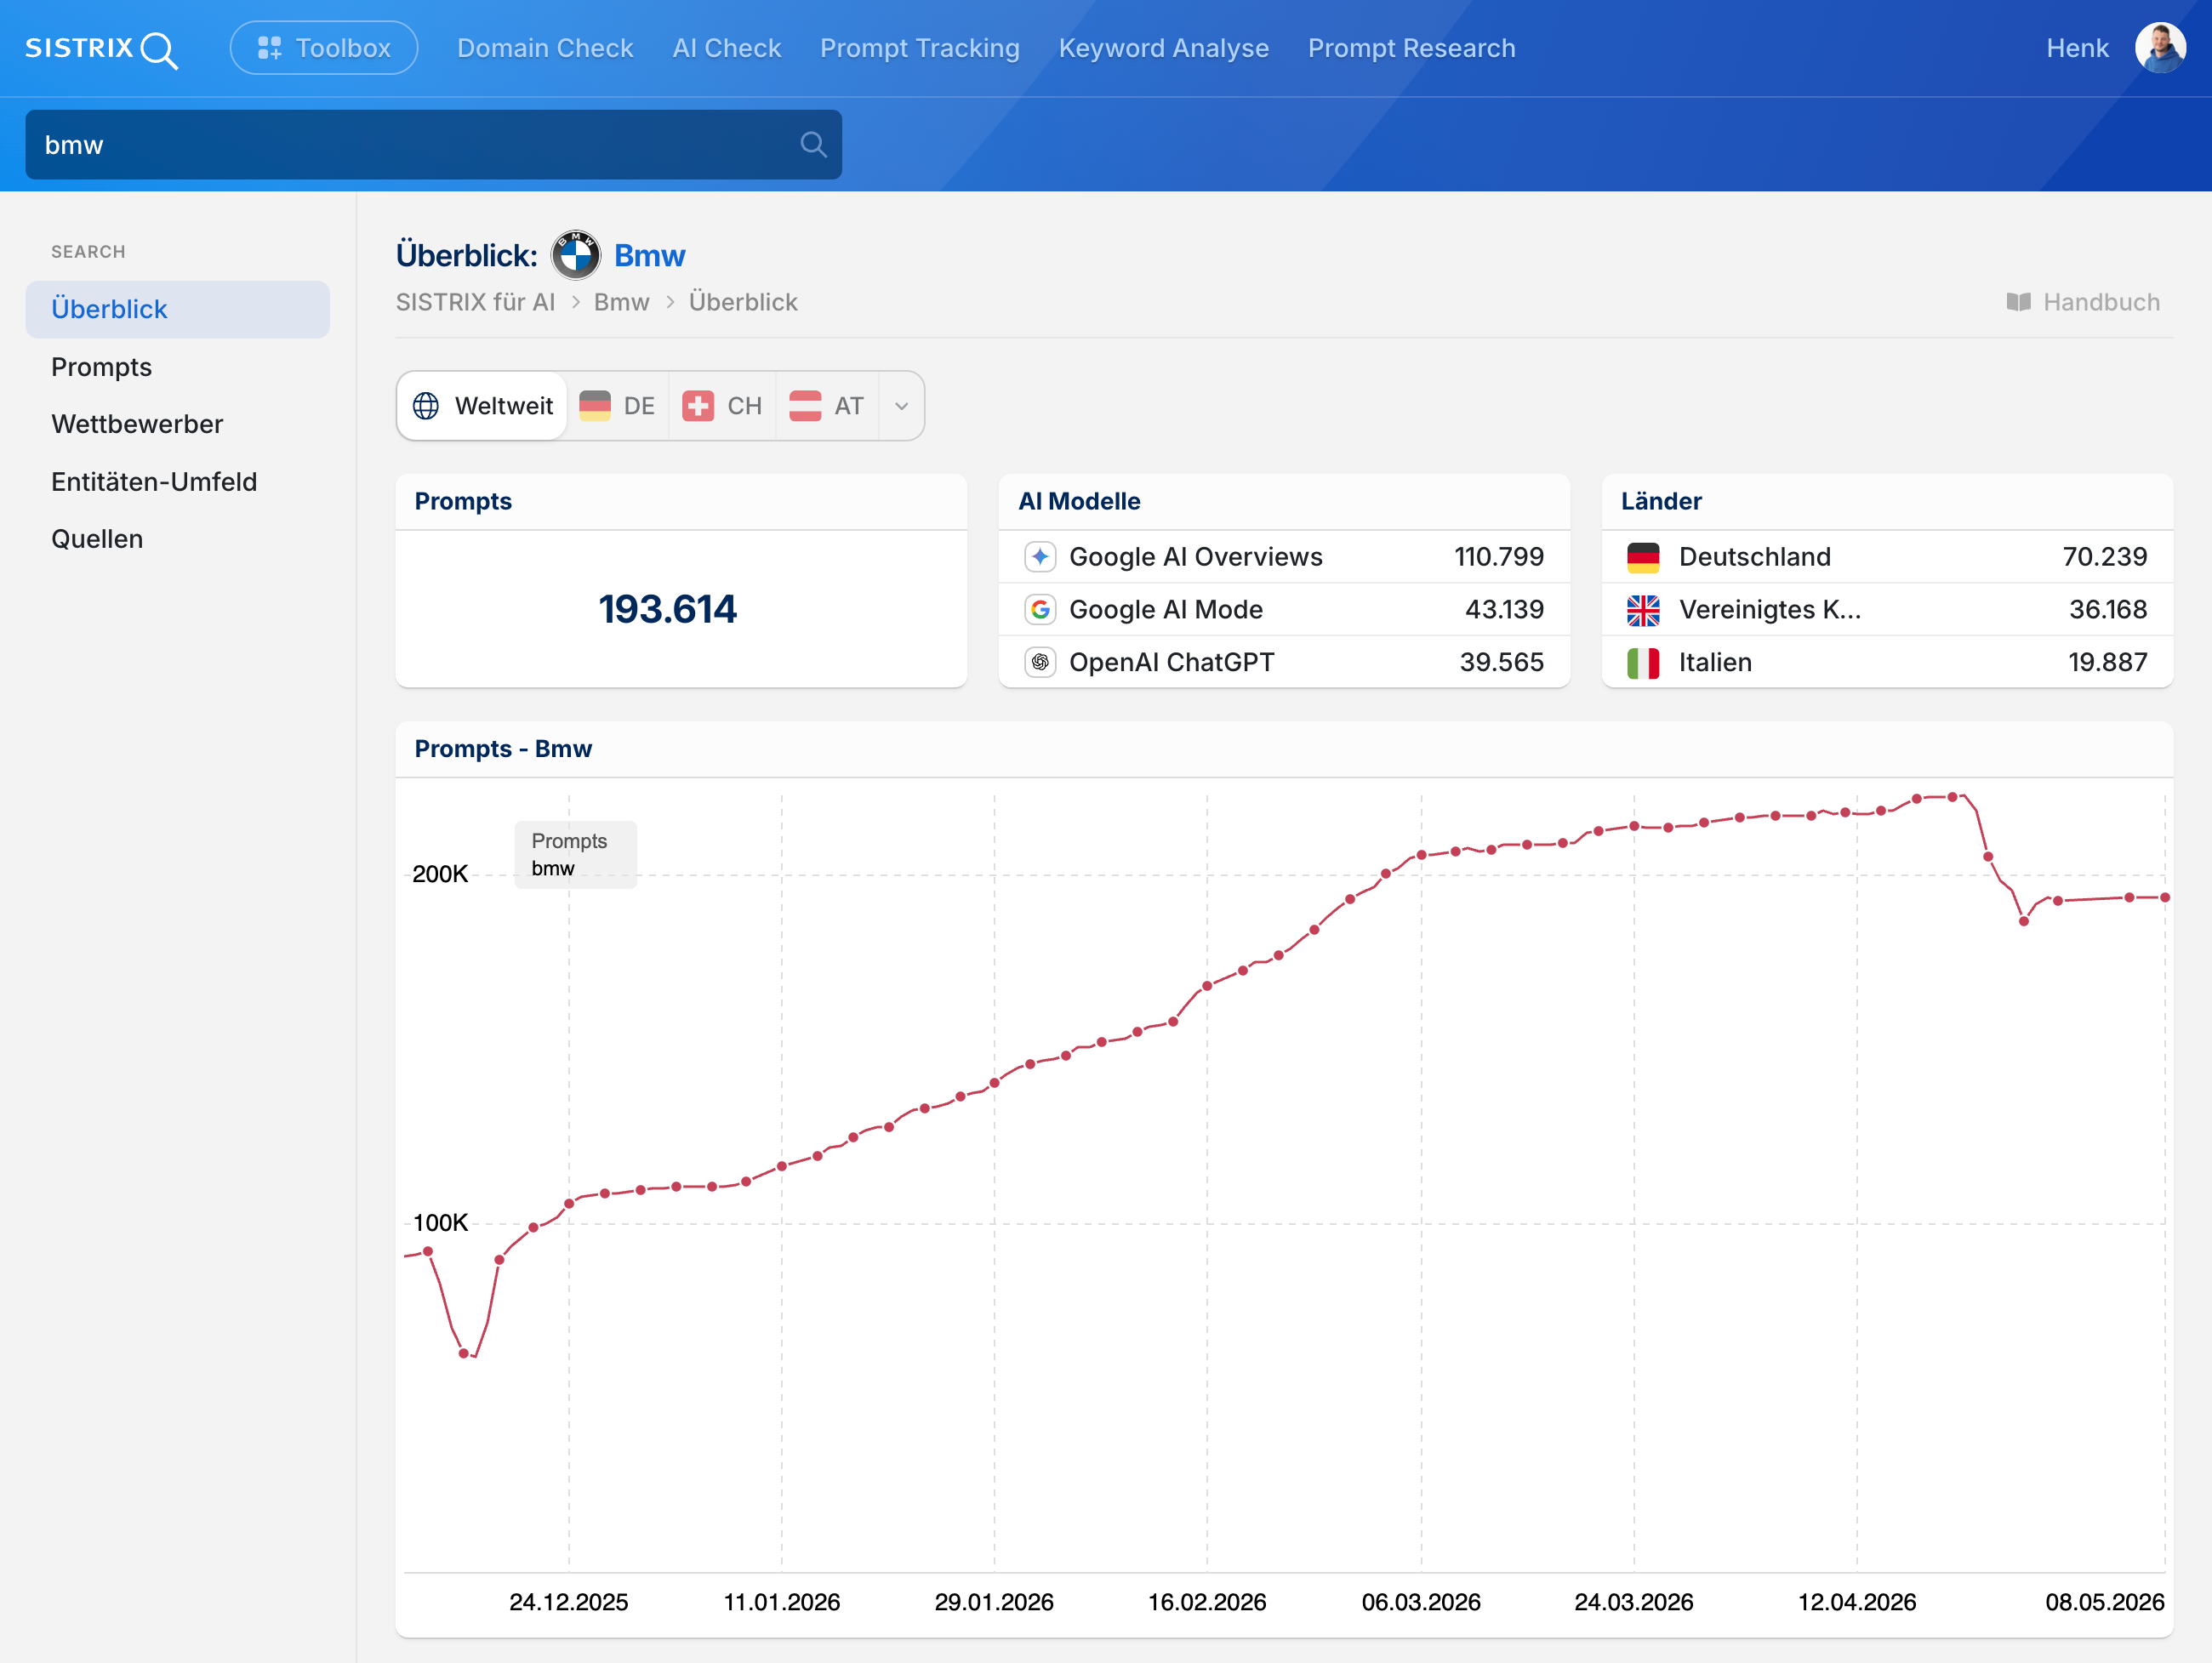
Task: Select the Google AI Overviews row
Action: pos(1284,557)
